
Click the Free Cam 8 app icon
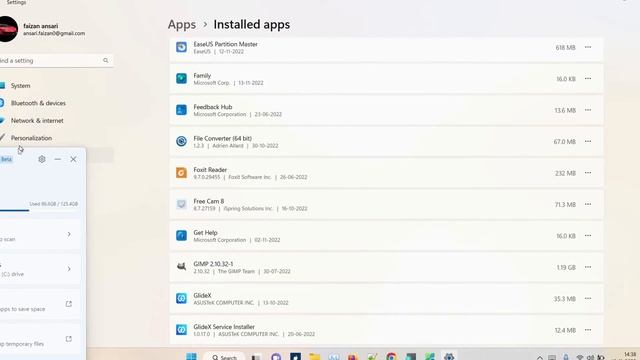(x=181, y=204)
